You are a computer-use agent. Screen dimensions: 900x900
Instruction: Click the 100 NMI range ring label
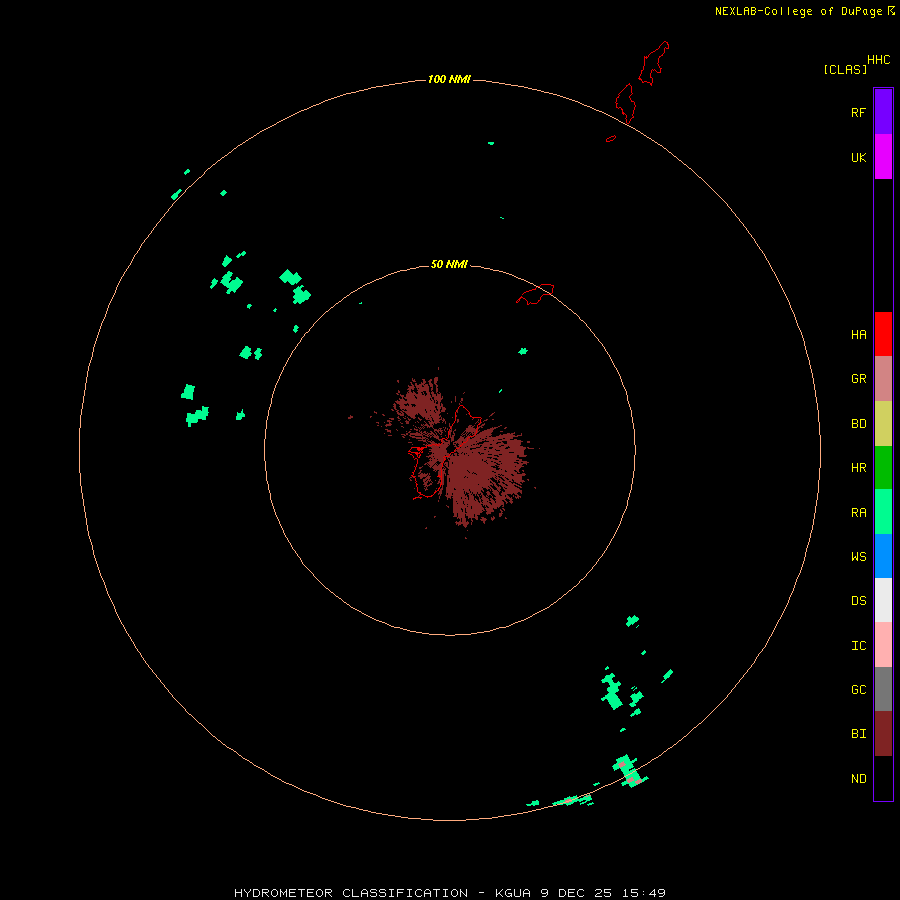pyautogui.click(x=449, y=79)
